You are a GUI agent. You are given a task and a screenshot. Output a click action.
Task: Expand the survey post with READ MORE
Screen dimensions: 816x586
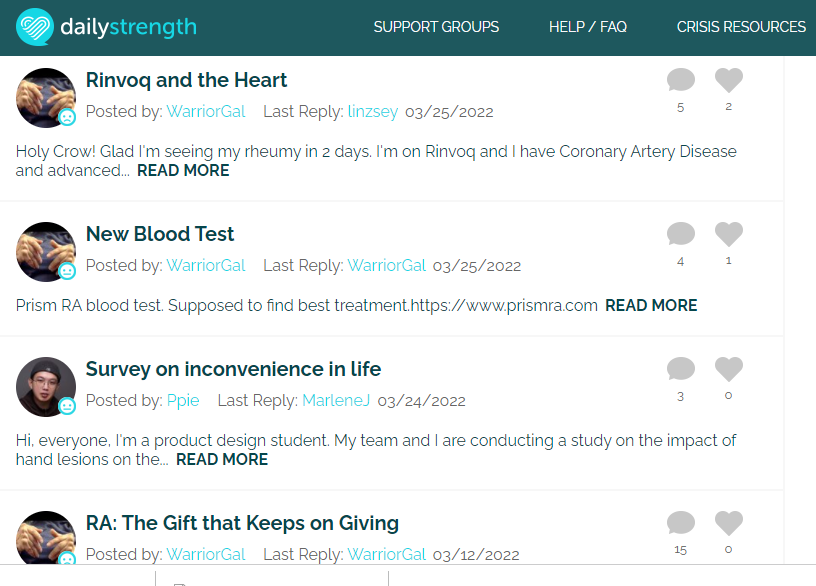pos(222,460)
